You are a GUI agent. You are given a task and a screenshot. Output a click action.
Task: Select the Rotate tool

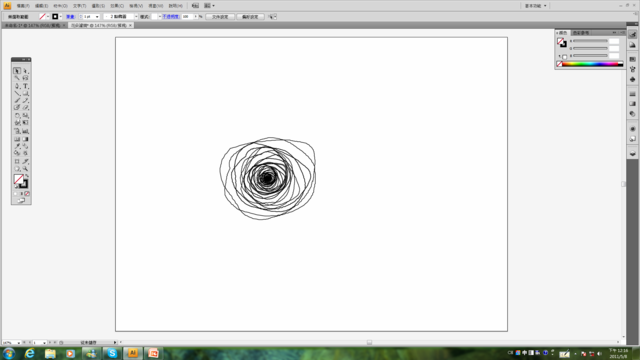pyautogui.click(x=17, y=116)
